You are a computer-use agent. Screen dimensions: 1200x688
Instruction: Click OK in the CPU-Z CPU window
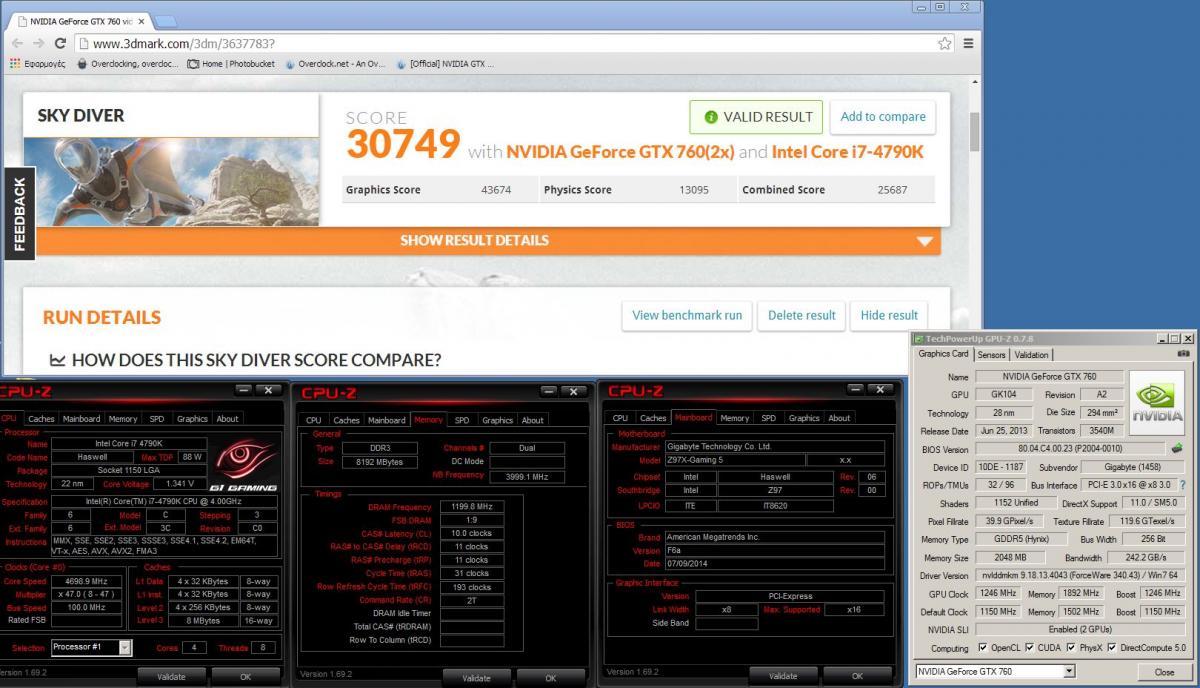246,677
